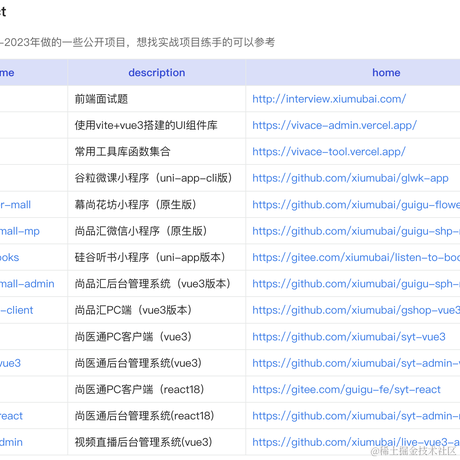This screenshot has height=460, width=460.
Task: Open the live-vue3 GitHub link
Action: (x=356, y=442)
